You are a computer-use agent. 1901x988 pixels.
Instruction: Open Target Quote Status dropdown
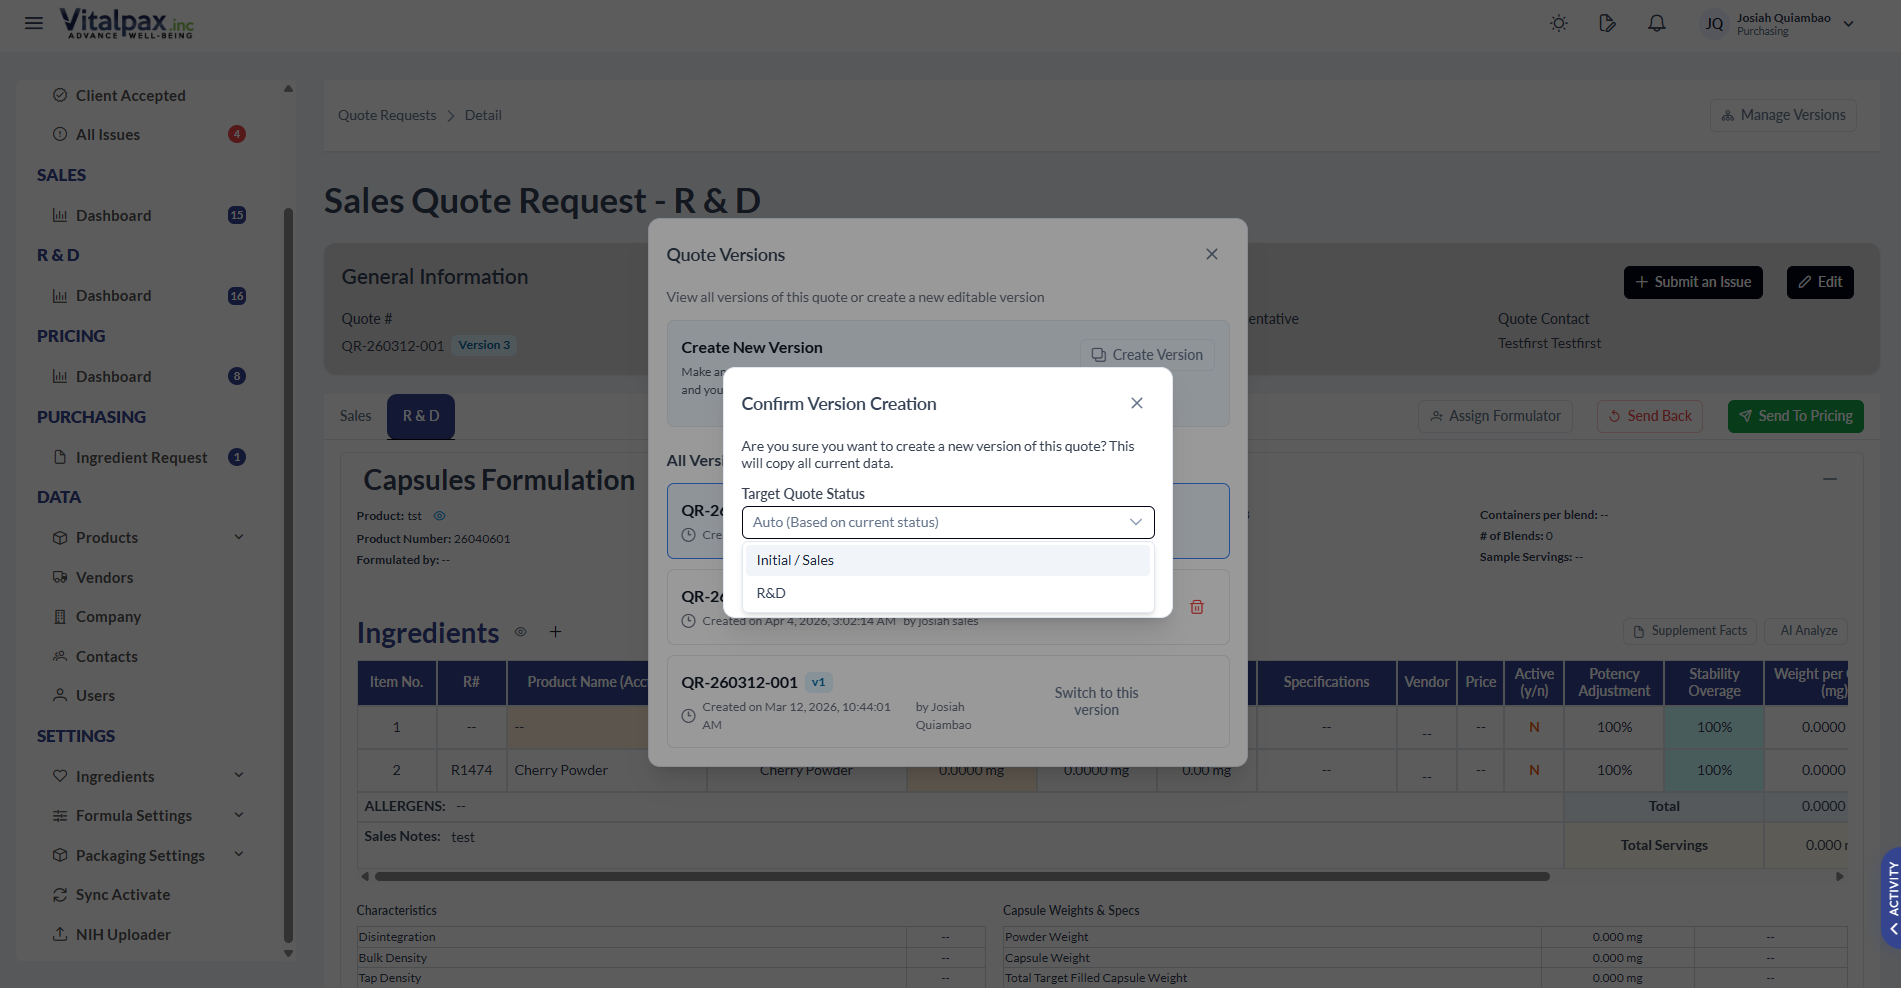pyautogui.click(x=948, y=522)
